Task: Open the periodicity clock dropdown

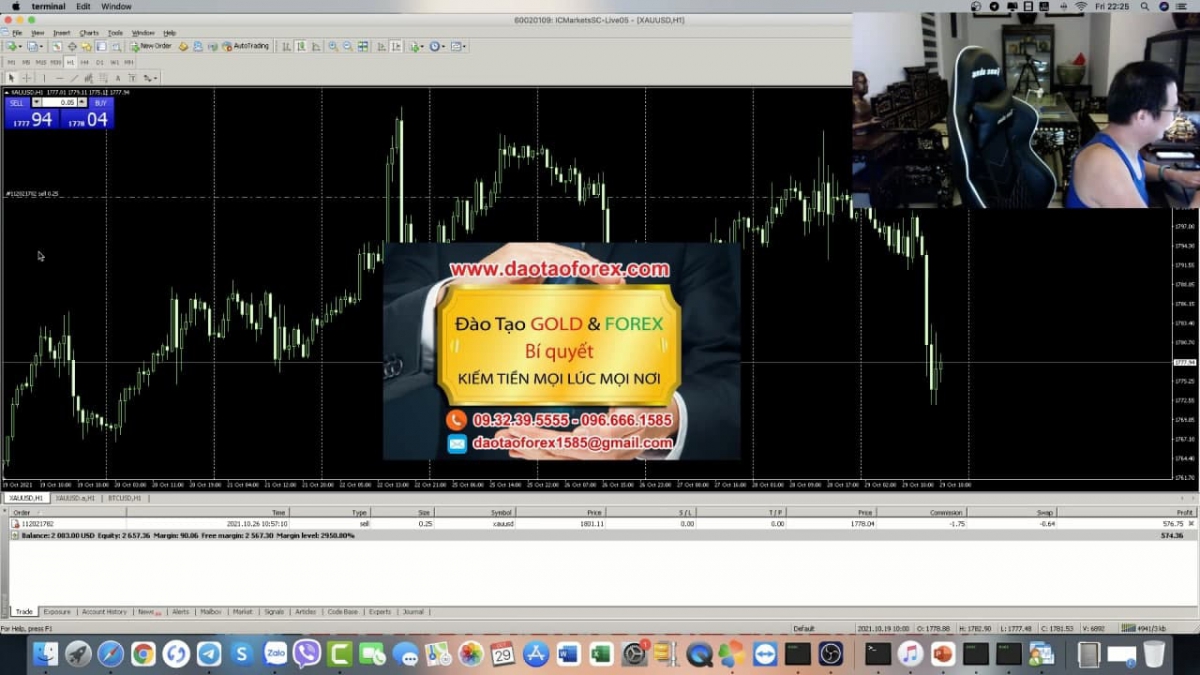Action: 437,46
